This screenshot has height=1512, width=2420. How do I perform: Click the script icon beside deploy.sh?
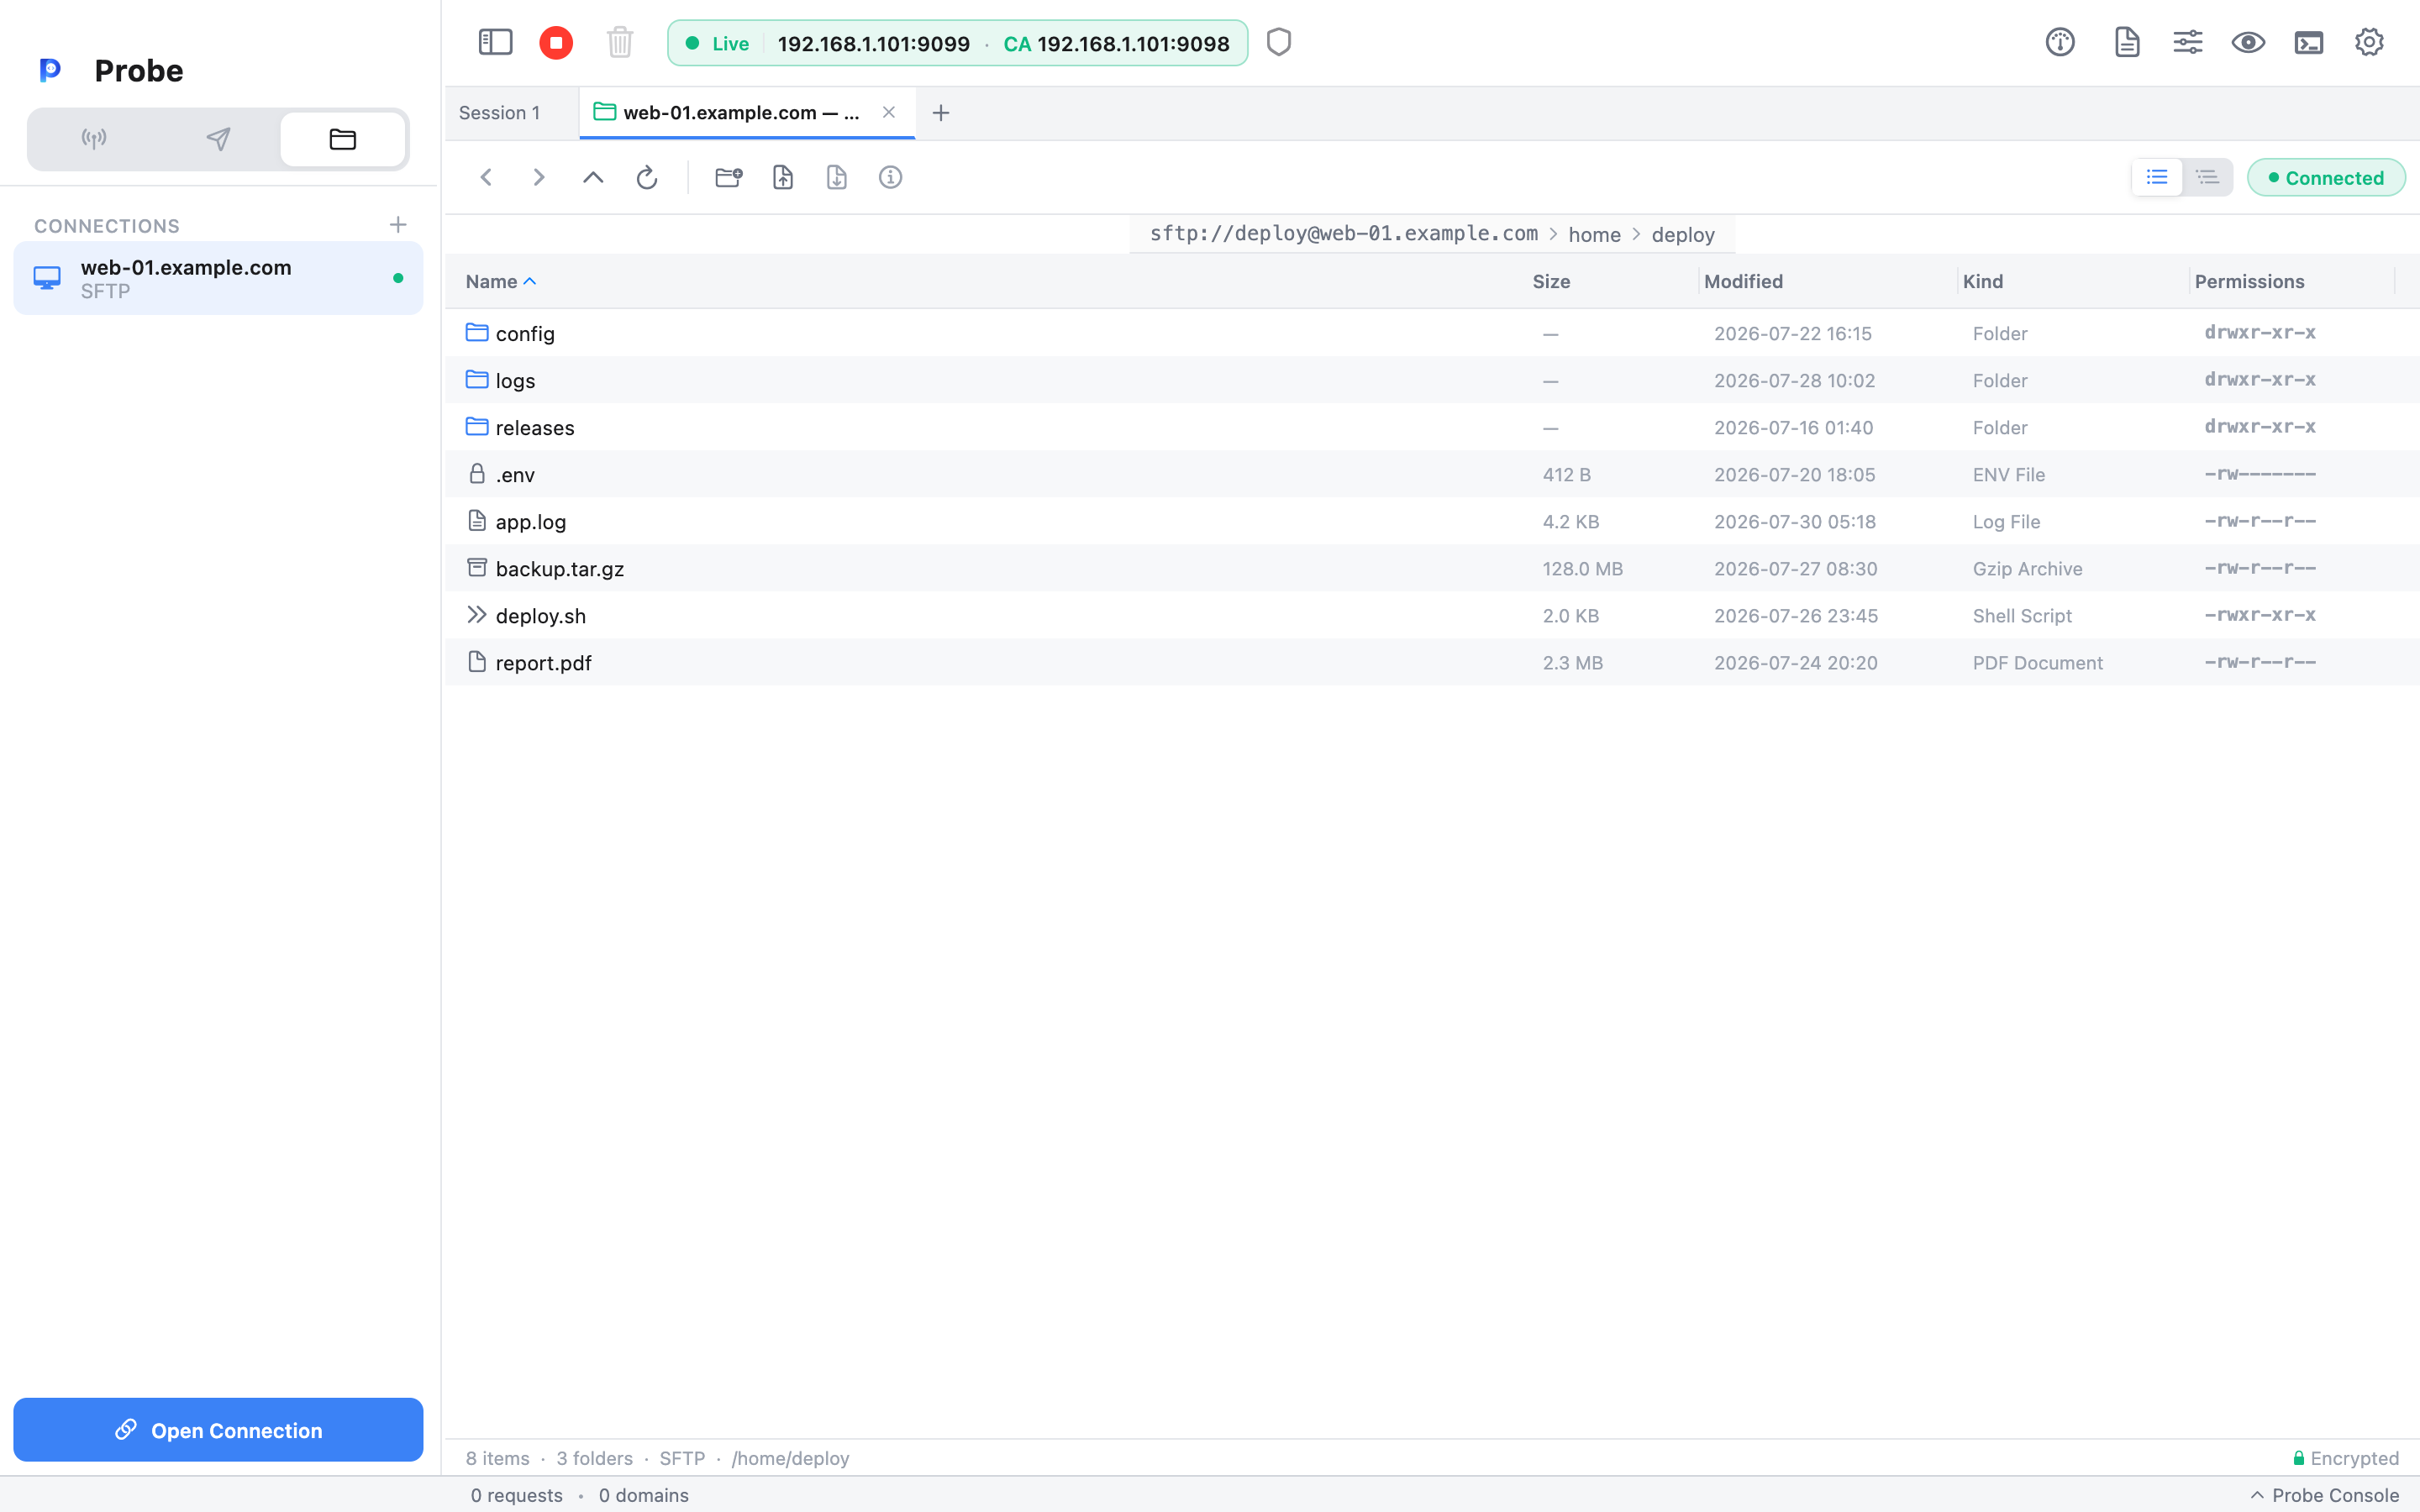(x=477, y=614)
